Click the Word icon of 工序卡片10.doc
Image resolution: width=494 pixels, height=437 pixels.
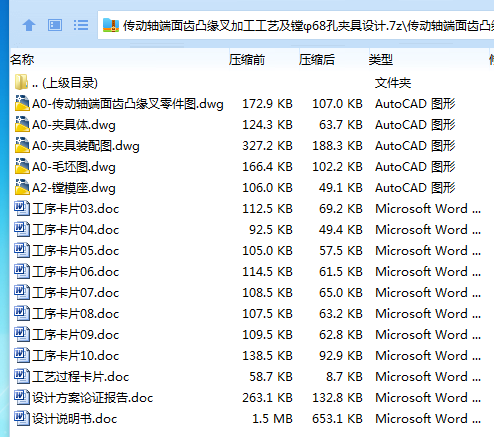click(22, 355)
